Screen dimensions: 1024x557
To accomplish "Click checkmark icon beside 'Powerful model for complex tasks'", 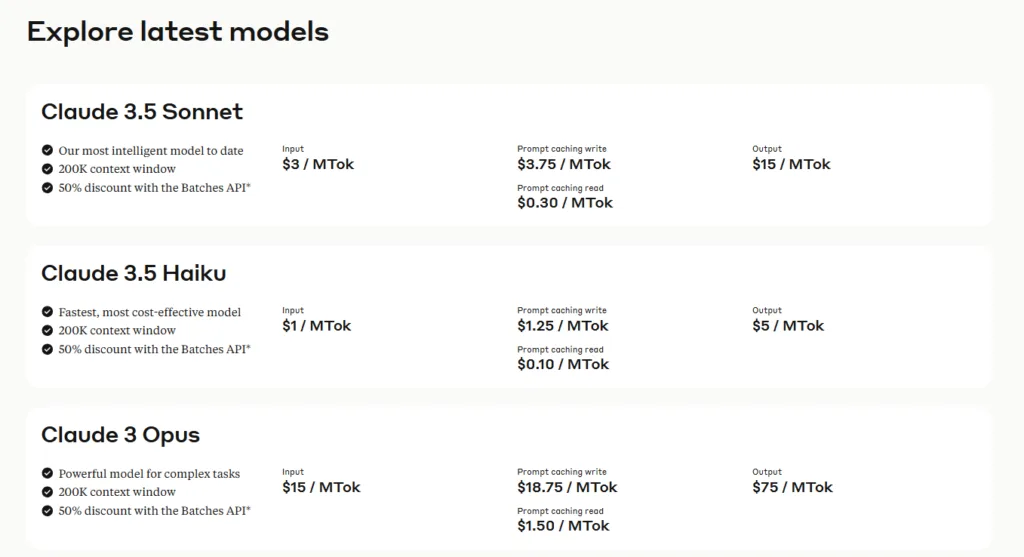I will point(47,473).
